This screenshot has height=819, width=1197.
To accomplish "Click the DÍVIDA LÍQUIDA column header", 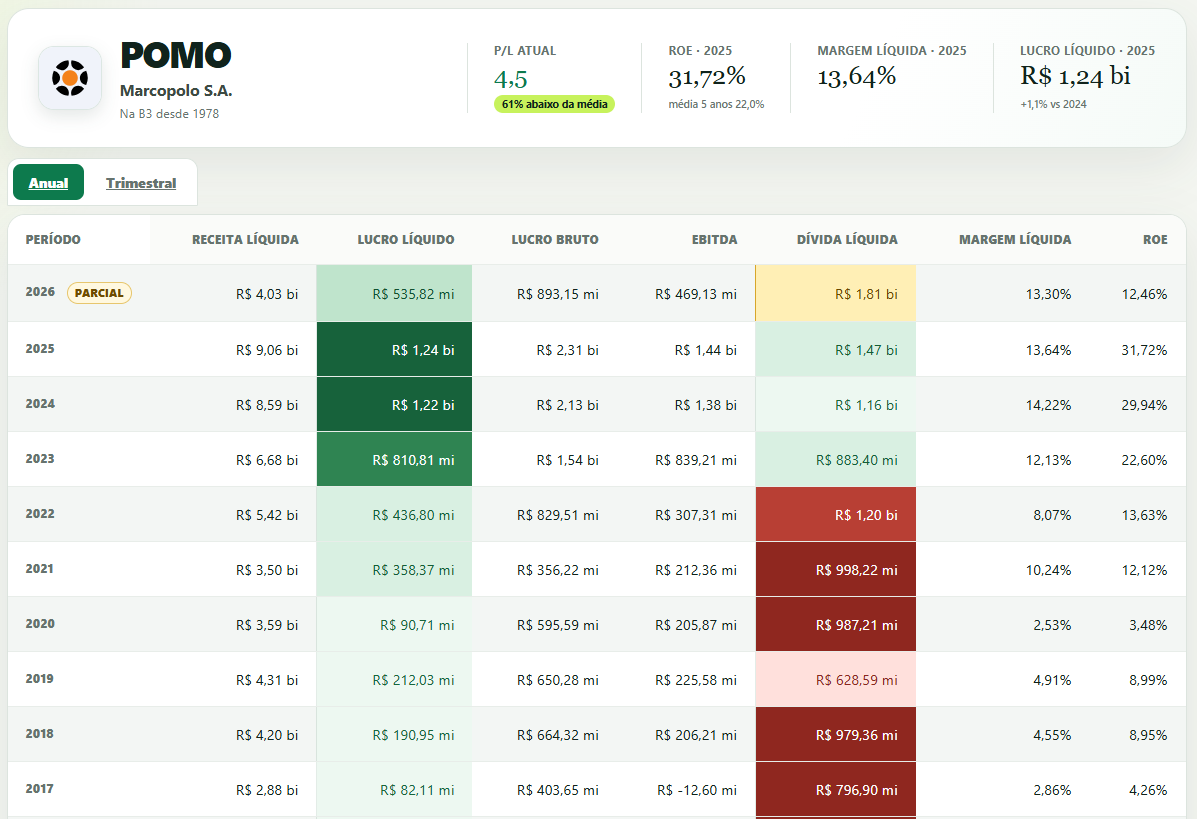I will 847,240.
